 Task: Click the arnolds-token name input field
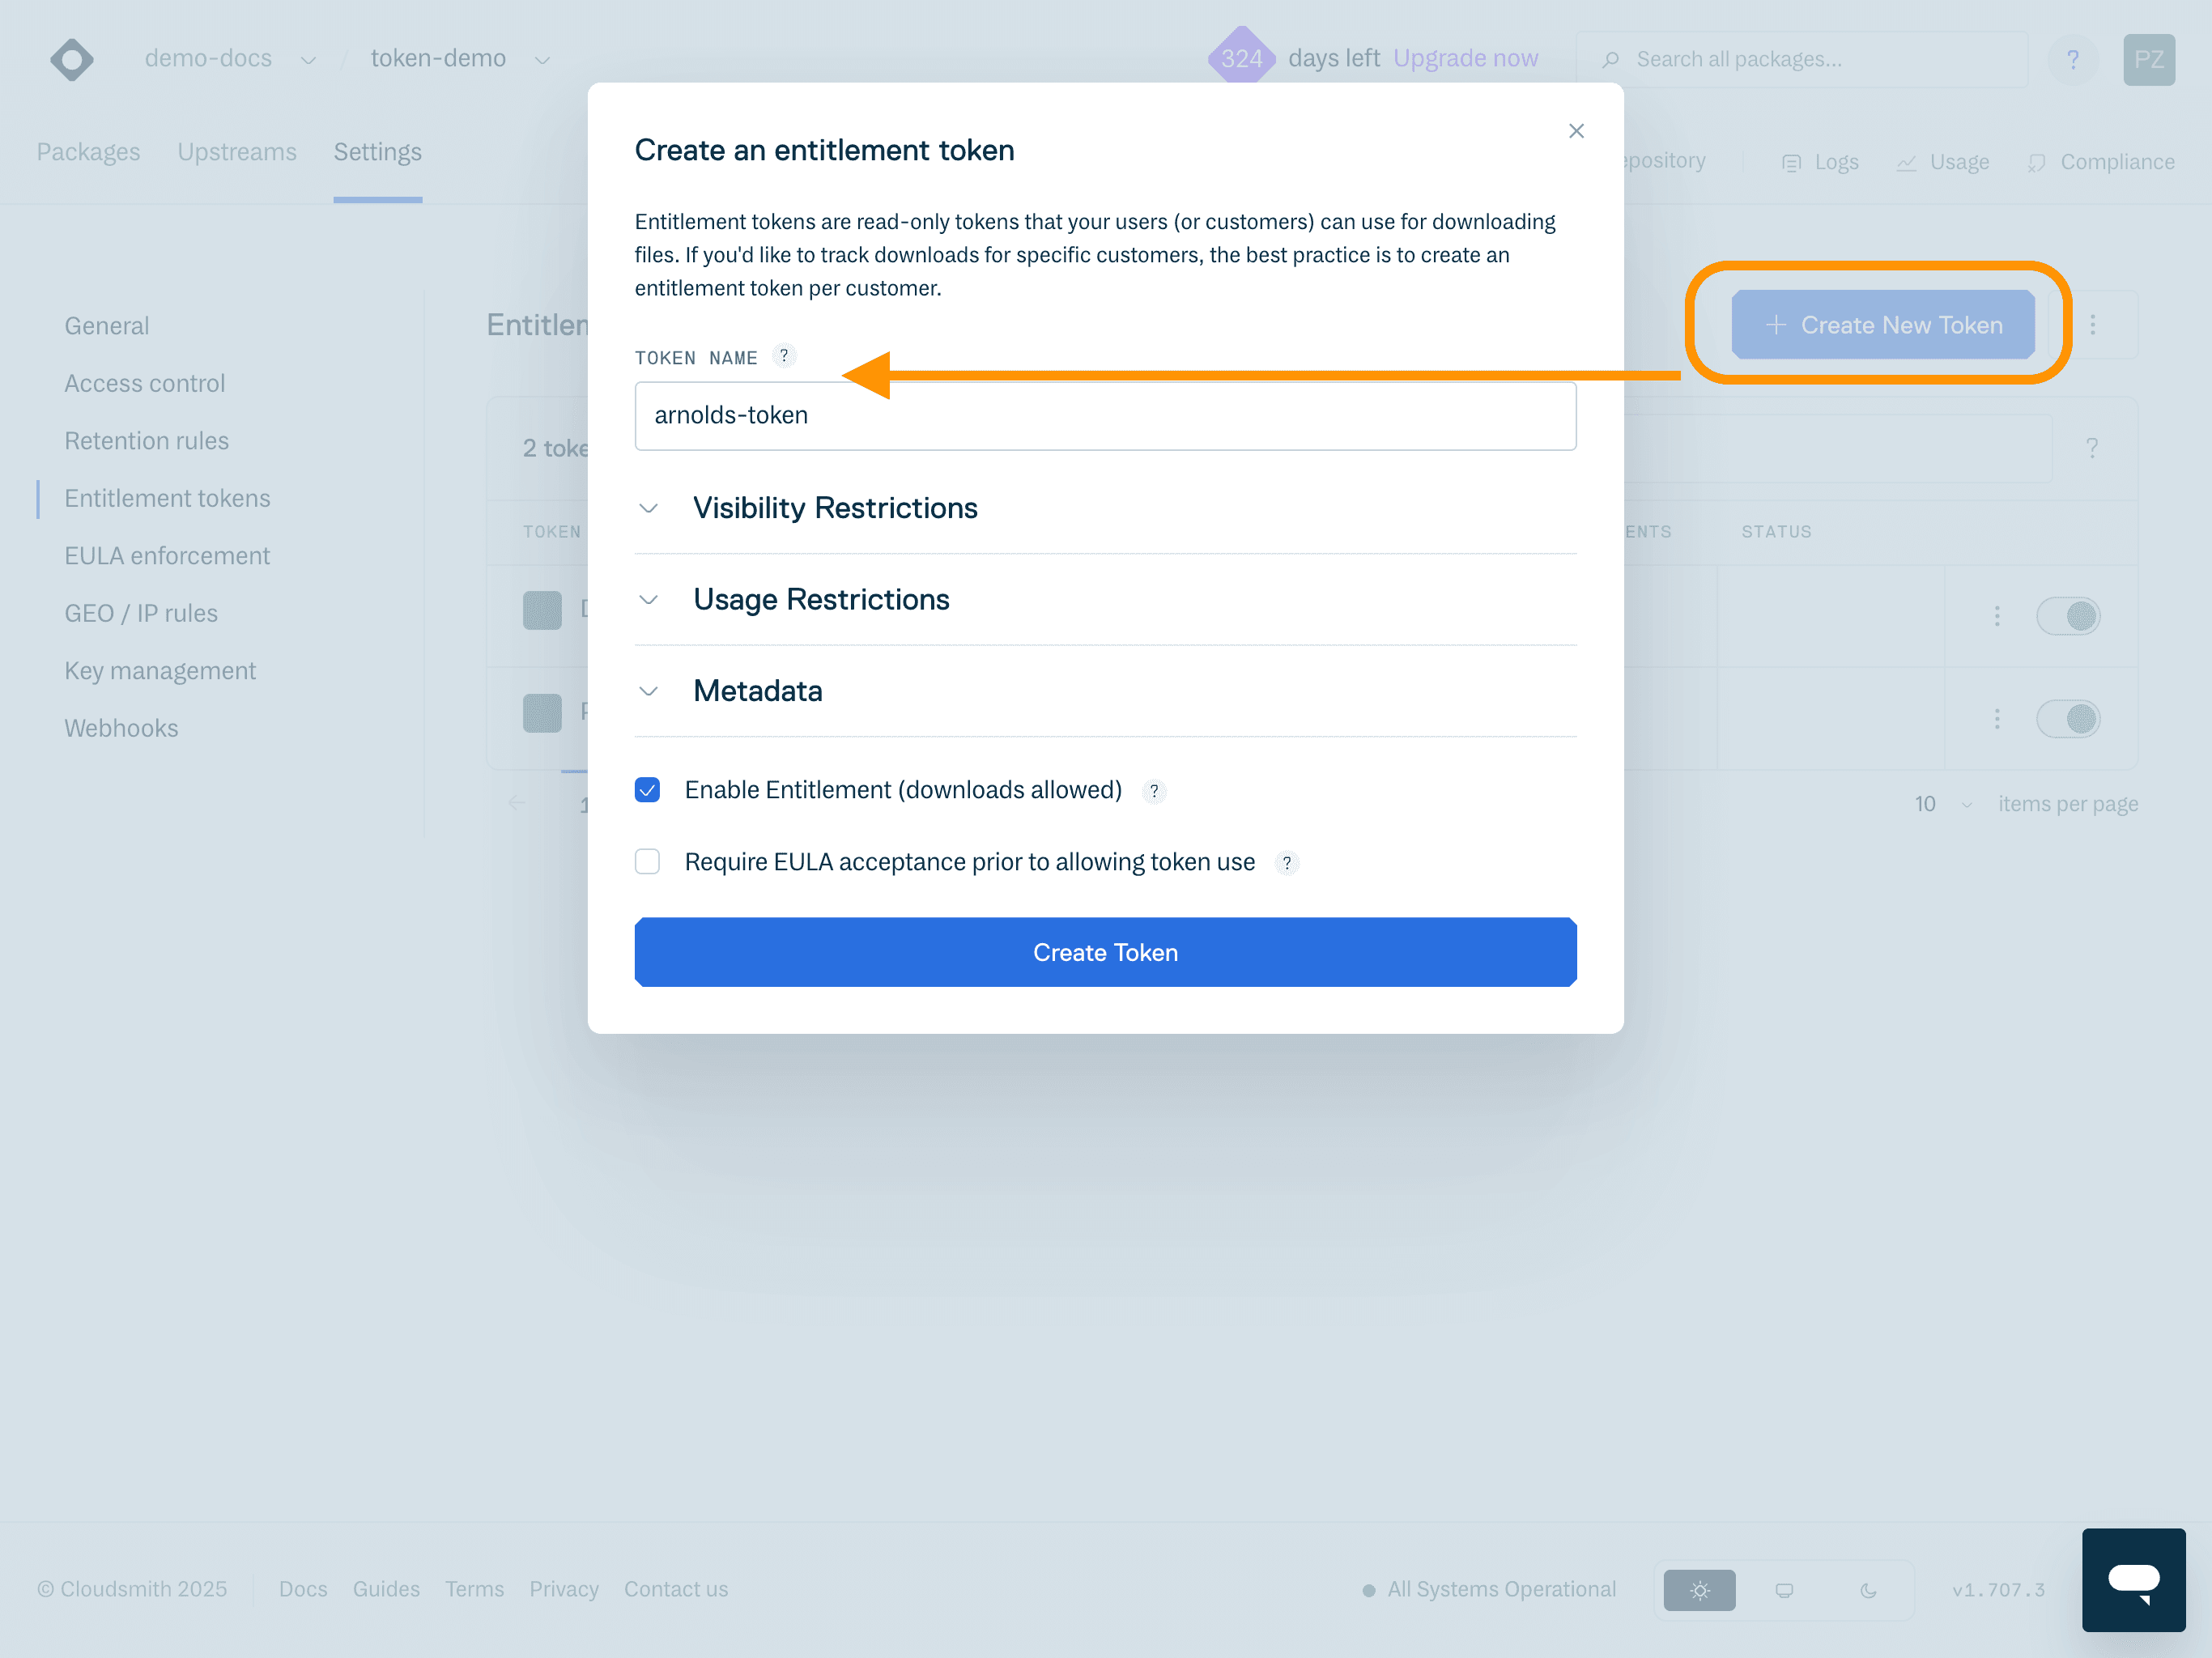click(1104, 415)
